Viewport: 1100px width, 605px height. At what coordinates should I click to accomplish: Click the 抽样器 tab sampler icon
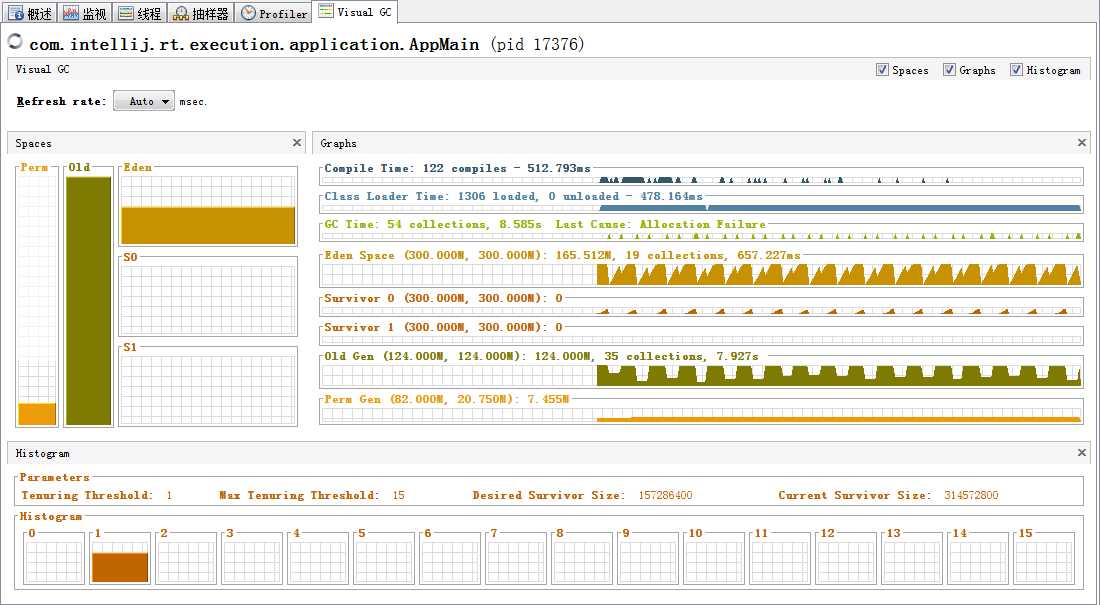pos(180,13)
